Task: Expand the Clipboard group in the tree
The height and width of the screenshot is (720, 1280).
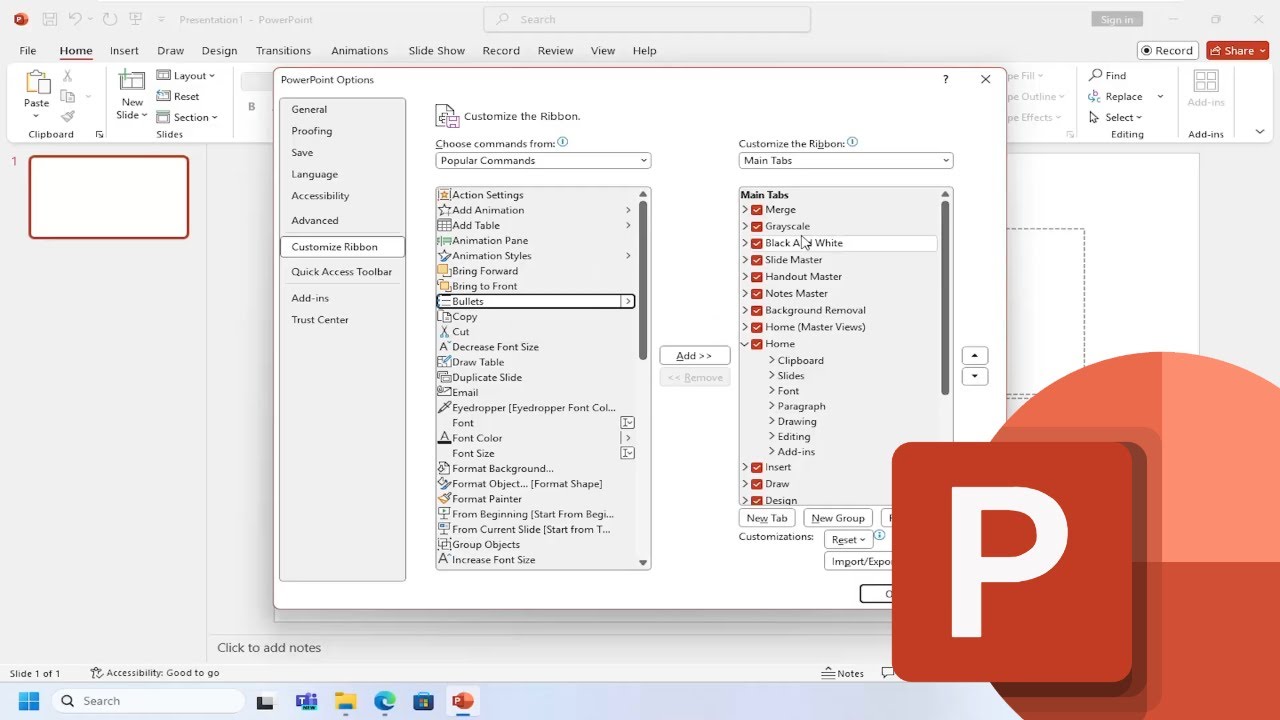Action: click(x=771, y=360)
